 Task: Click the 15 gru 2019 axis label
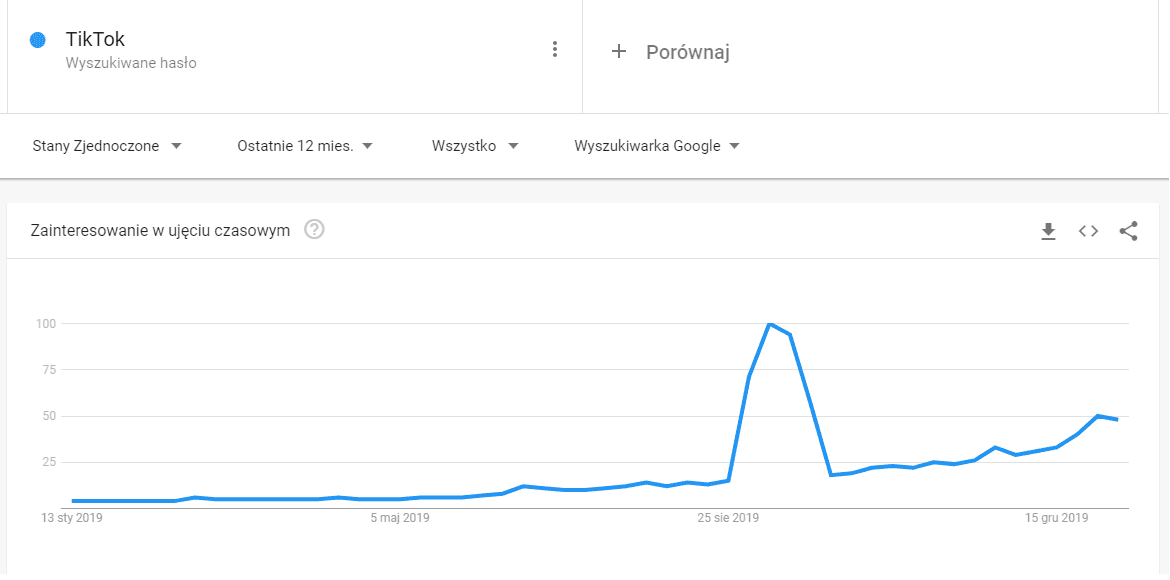coord(1057,518)
